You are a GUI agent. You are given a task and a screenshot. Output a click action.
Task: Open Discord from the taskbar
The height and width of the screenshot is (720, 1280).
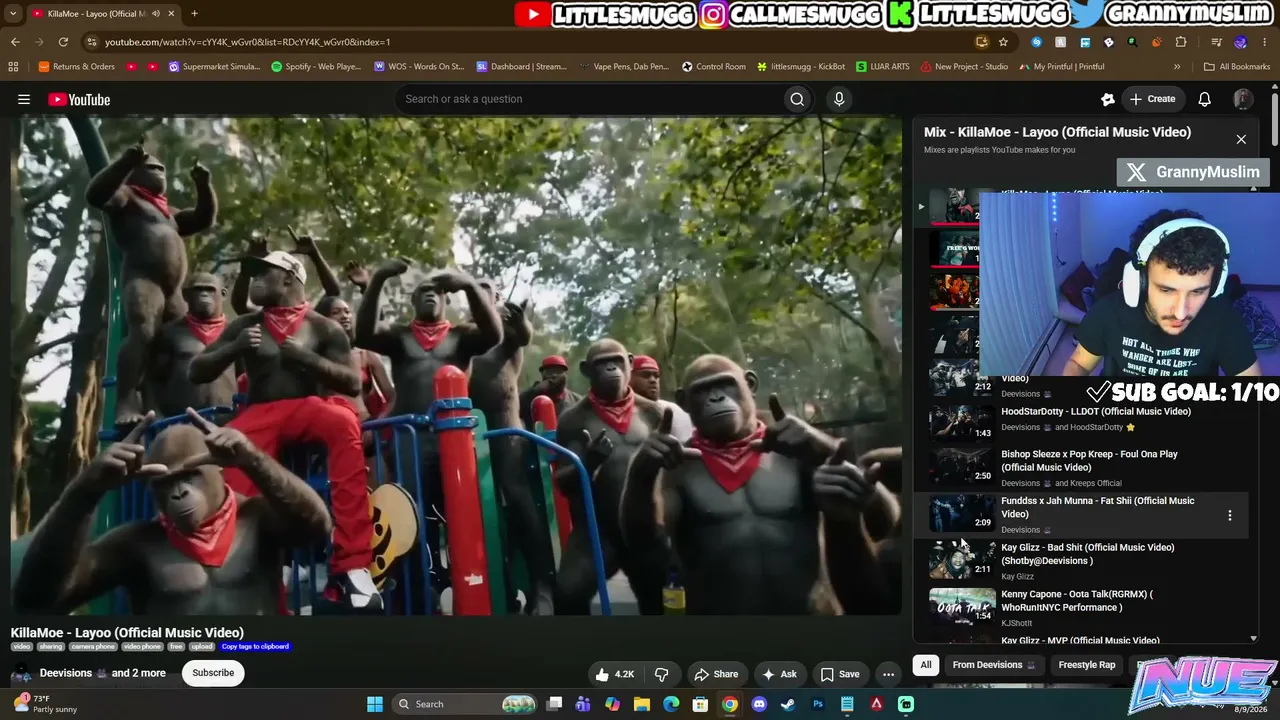tap(759, 704)
